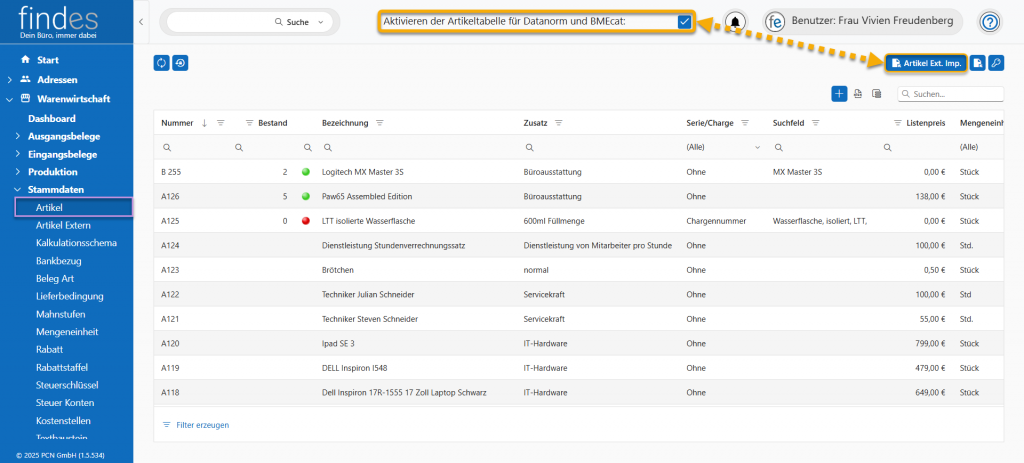Click the filter icon in Zusatz column

coord(559,123)
